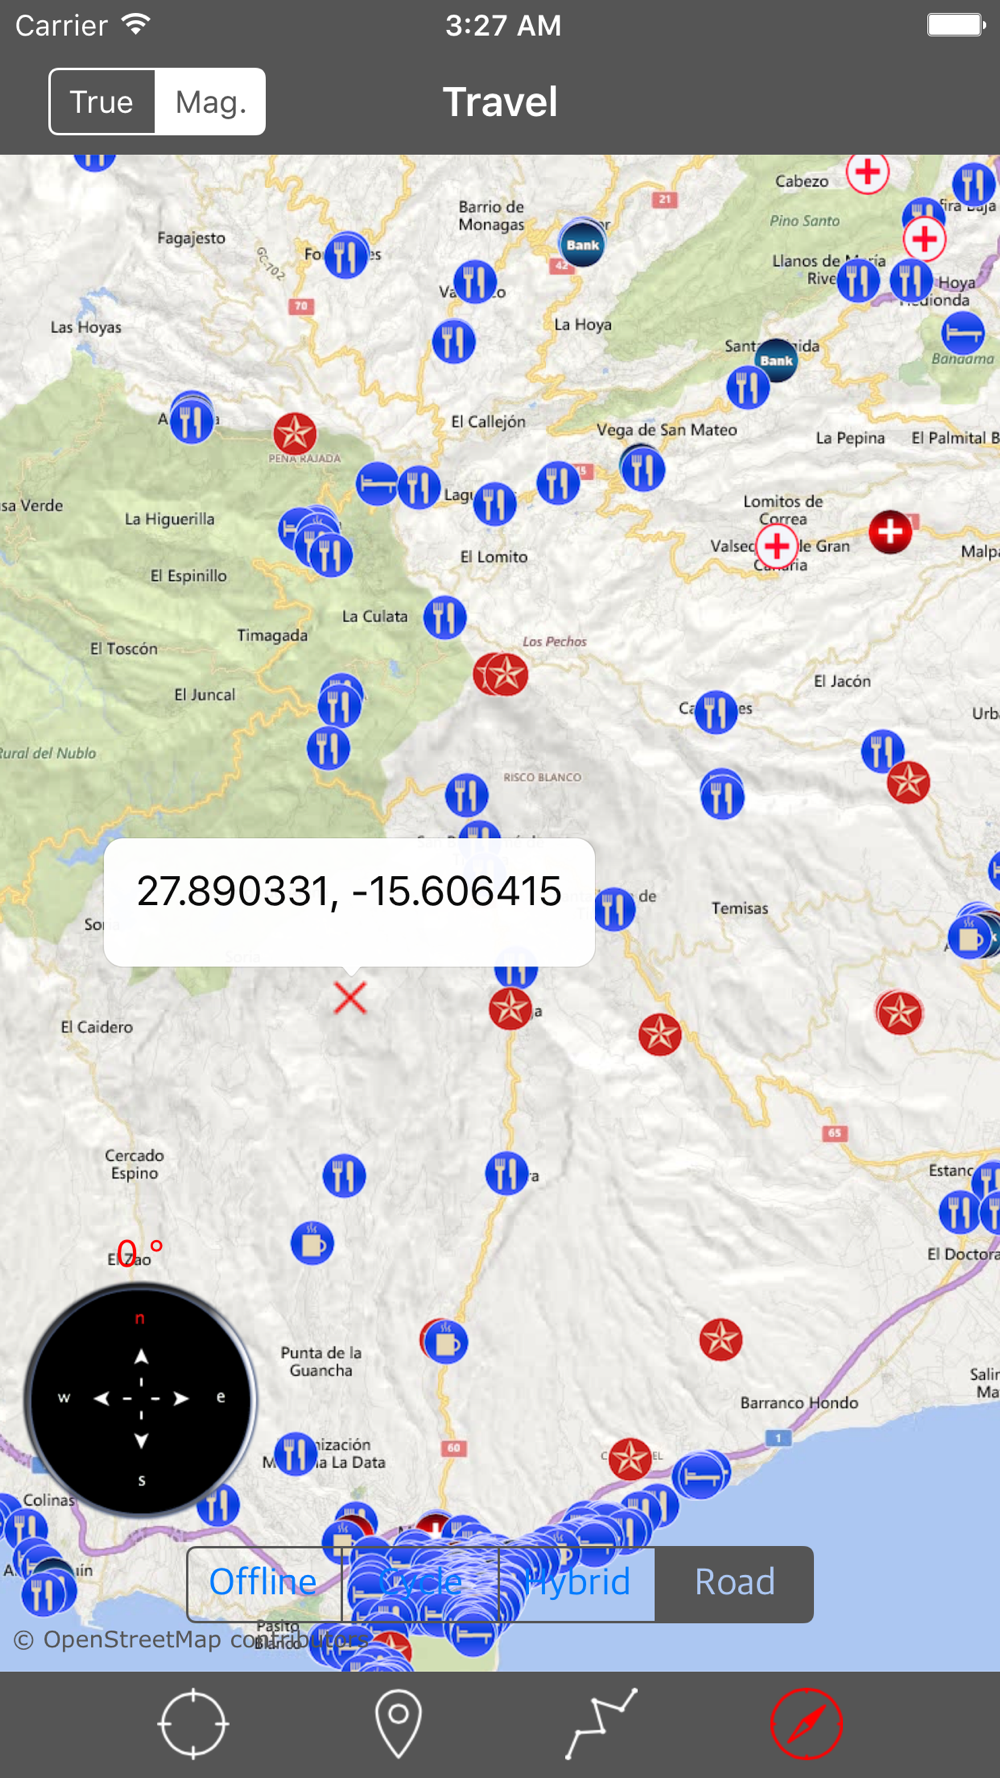The height and width of the screenshot is (1778, 1000).
Task: Tap the Travel title
Action: point(500,102)
